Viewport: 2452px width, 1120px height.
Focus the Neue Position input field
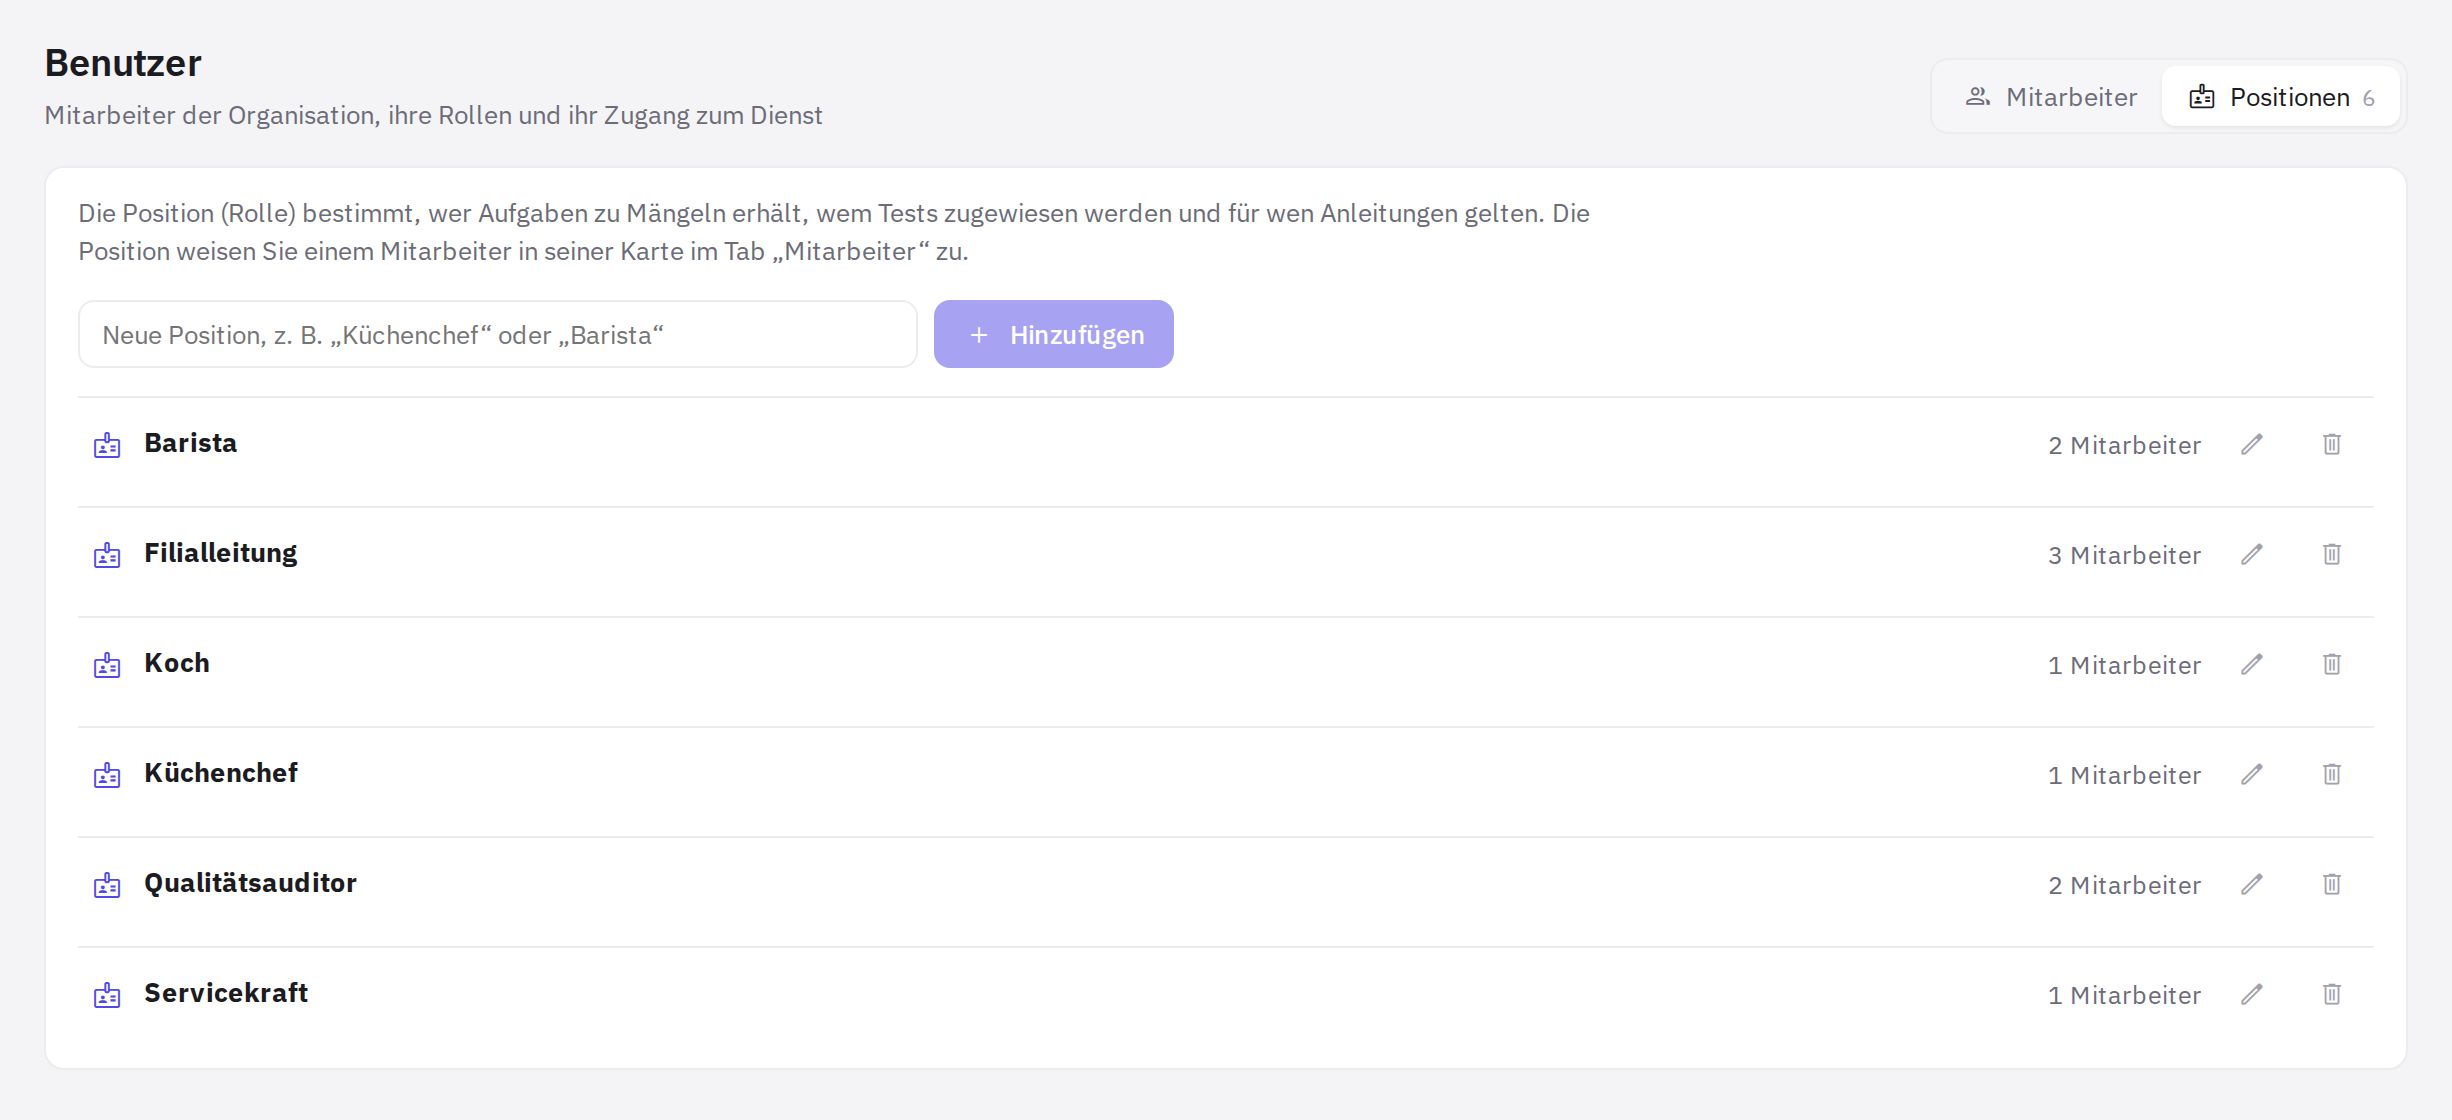pos(498,334)
